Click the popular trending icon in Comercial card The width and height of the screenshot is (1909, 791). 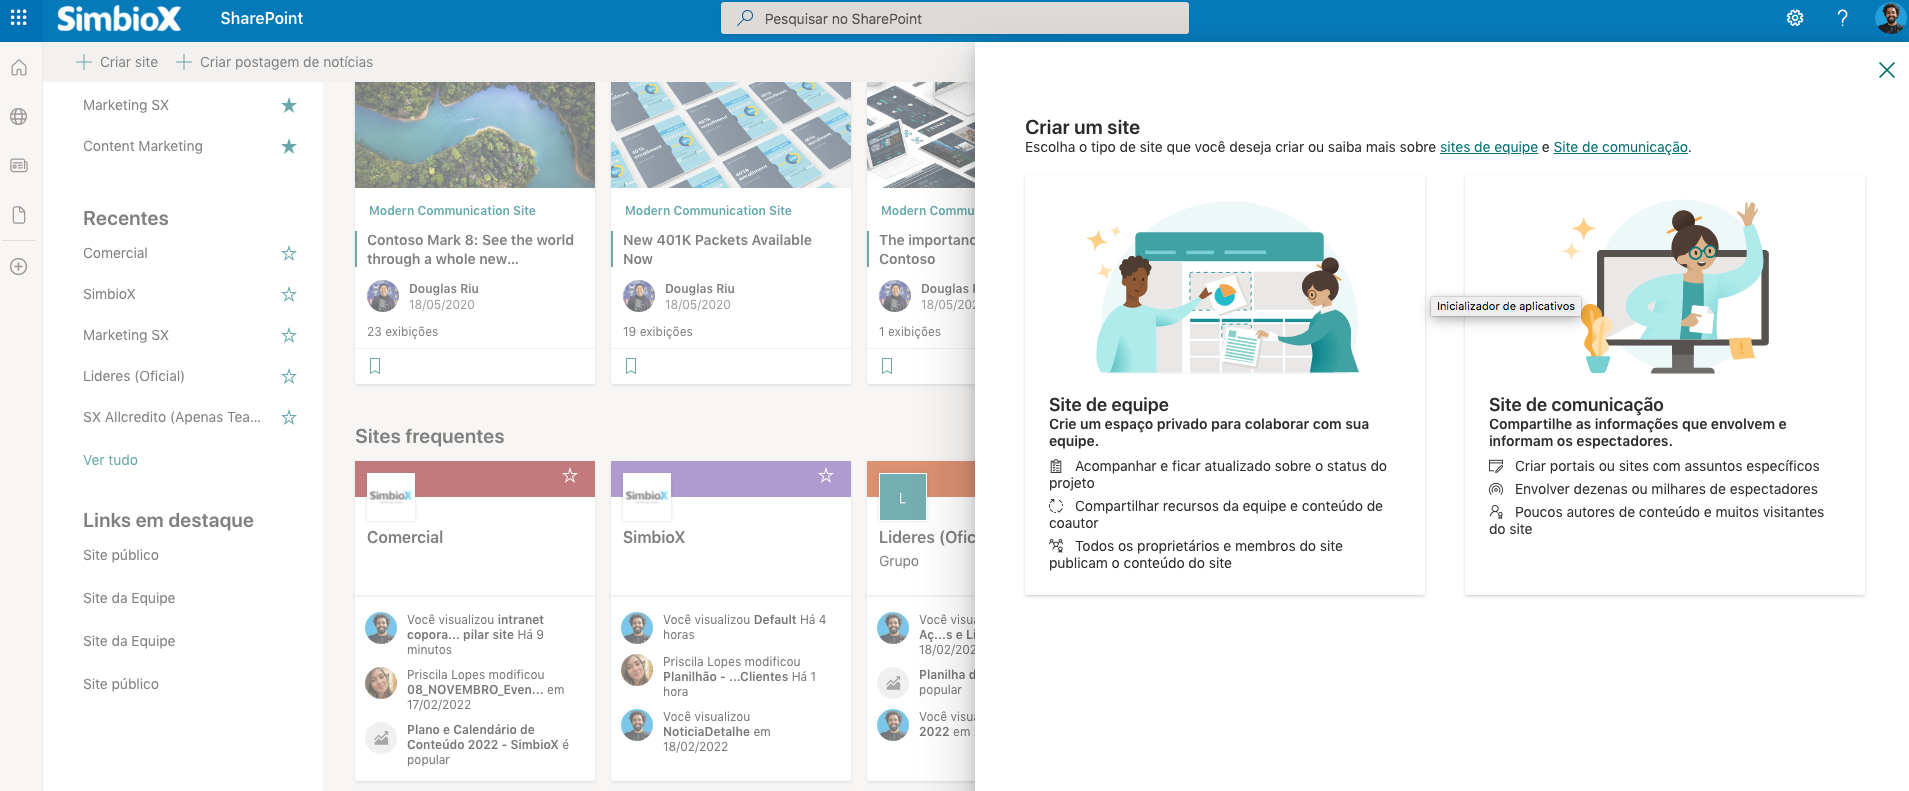coord(381,738)
